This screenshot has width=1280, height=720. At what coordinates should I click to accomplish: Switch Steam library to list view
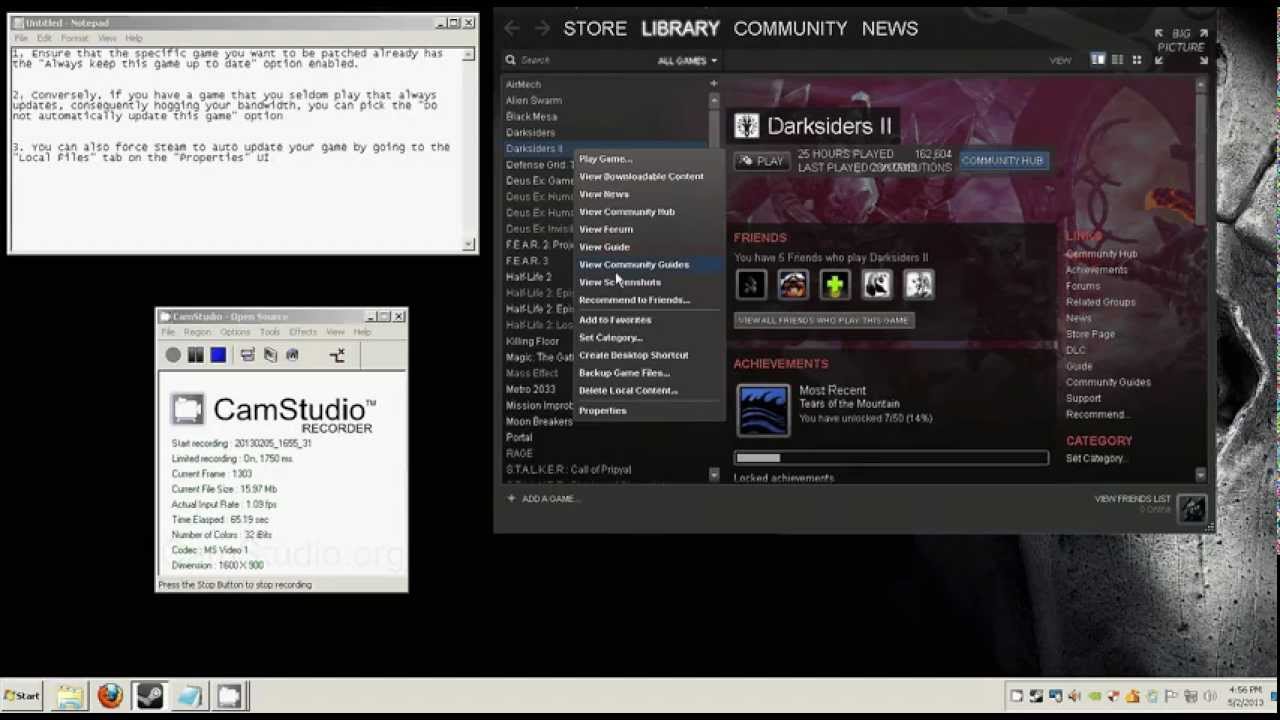tap(1118, 60)
